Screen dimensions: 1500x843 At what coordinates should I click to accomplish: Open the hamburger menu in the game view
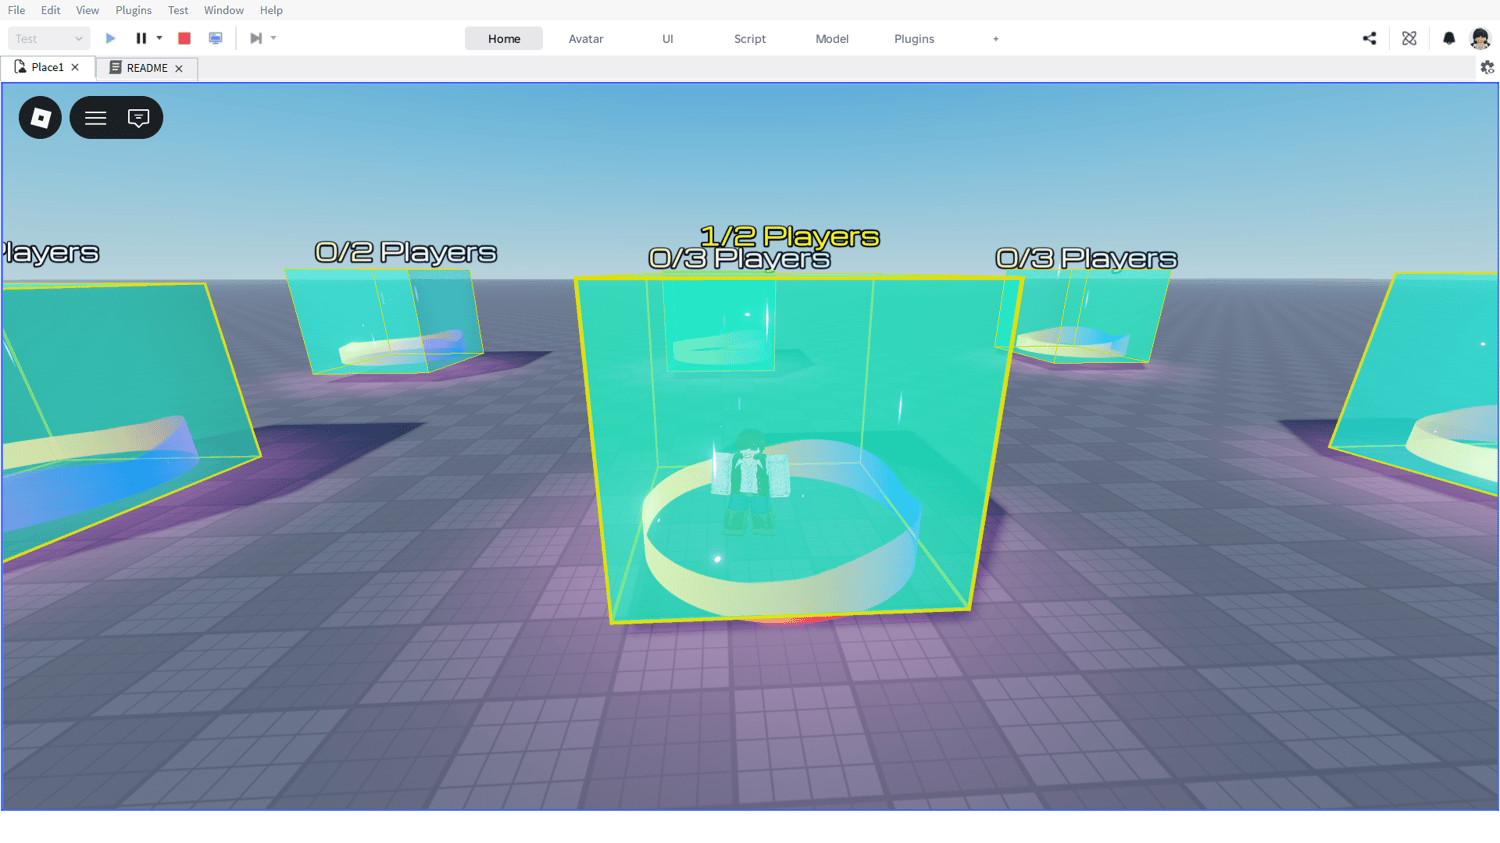pyautogui.click(x=95, y=118)
